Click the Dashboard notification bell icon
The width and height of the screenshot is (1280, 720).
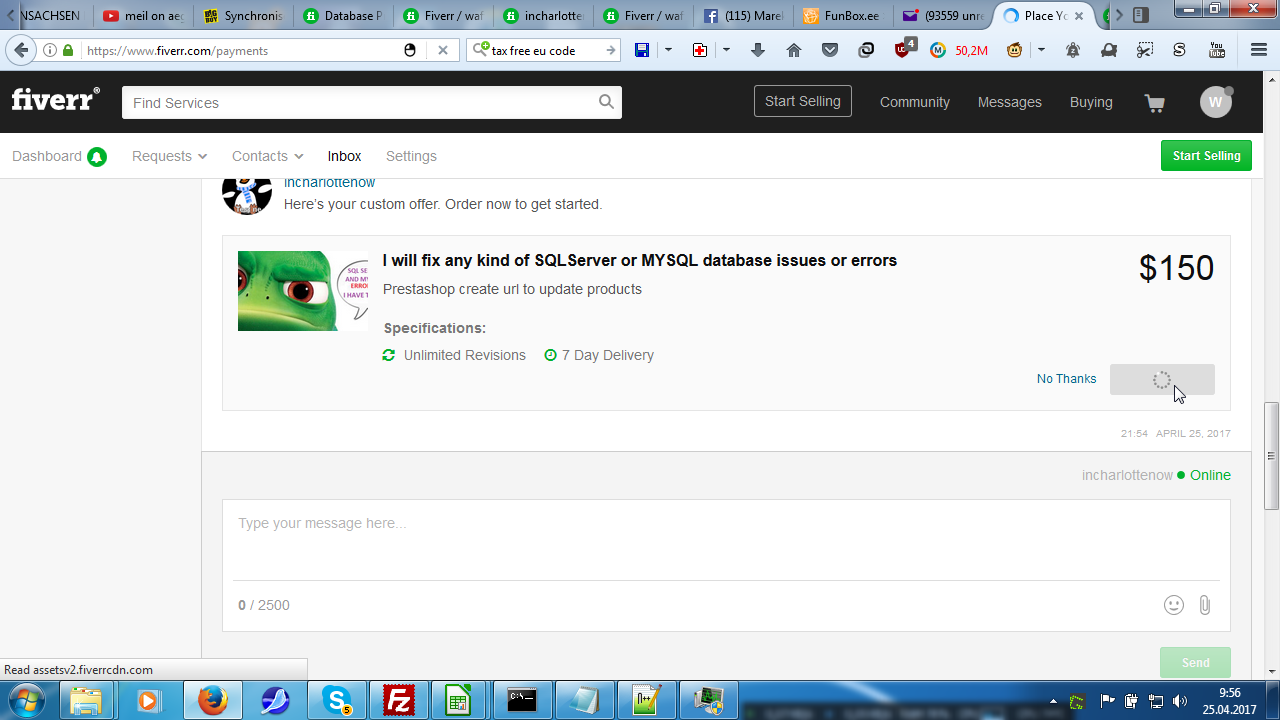pos(97,157)
